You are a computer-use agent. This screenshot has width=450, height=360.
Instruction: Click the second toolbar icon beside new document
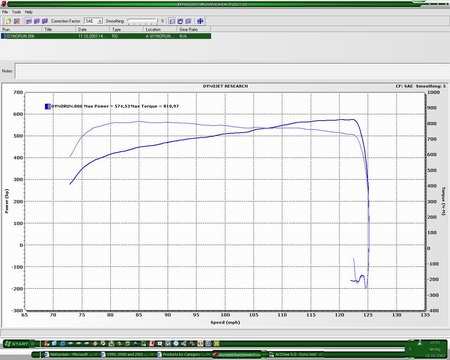(17, 21)
